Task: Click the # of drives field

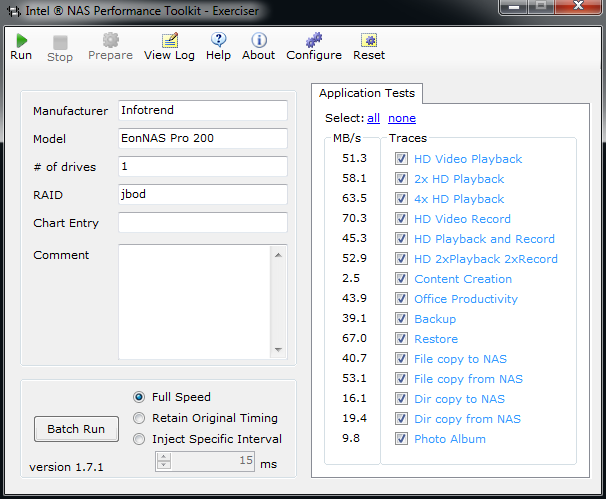Action: pyautogui.click(x=203, y=166)
